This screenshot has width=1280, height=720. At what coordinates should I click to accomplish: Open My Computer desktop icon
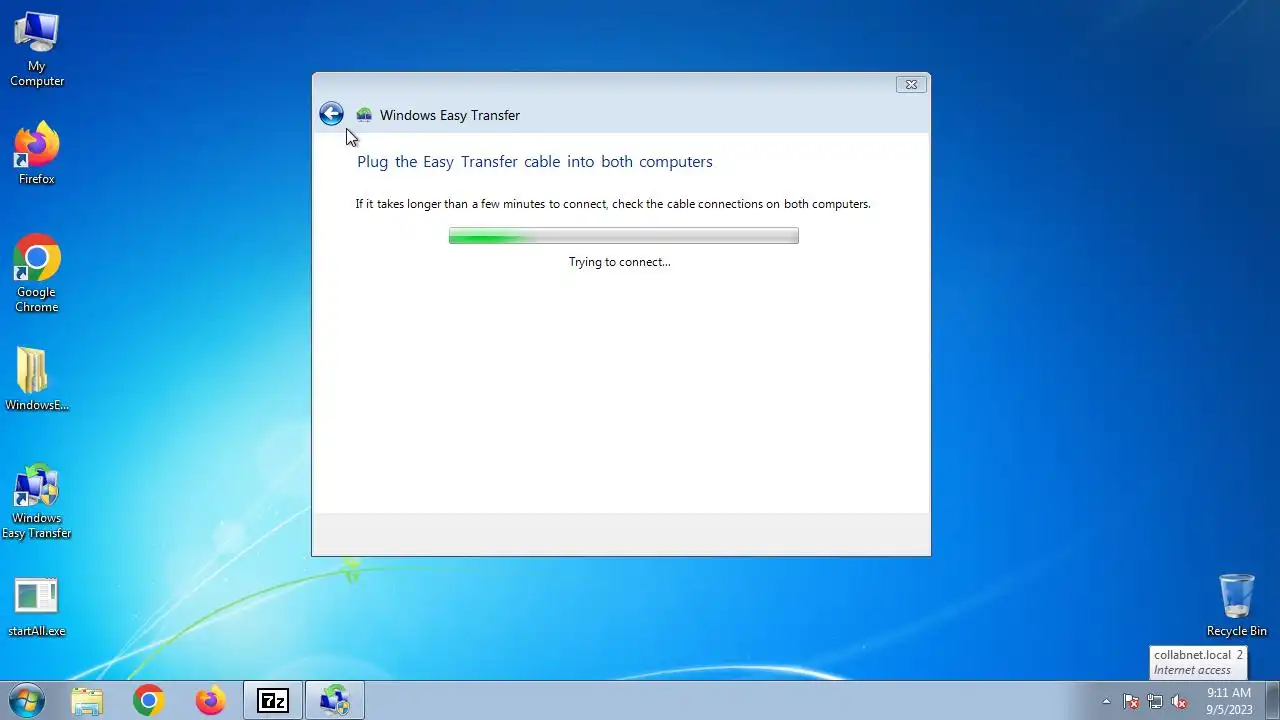(x=37, y=50)
